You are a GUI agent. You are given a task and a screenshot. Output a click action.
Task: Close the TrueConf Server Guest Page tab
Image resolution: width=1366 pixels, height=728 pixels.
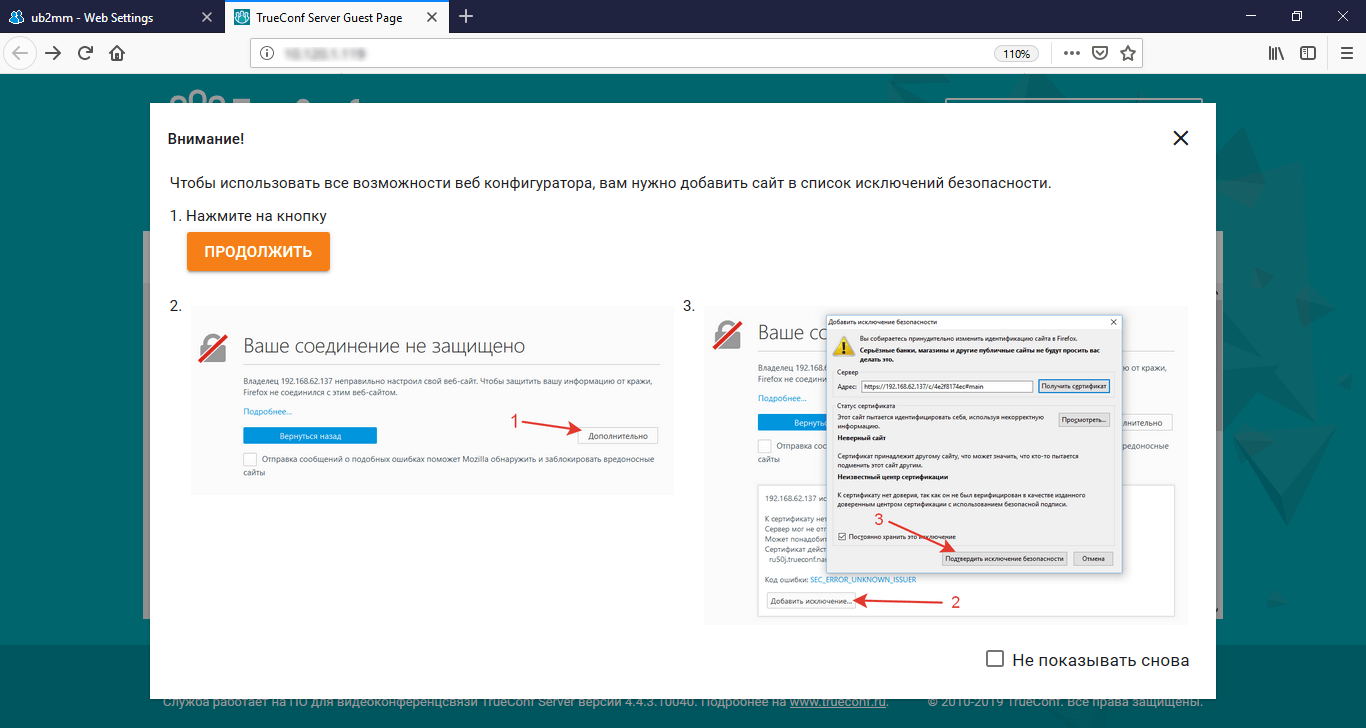(431, 17)
